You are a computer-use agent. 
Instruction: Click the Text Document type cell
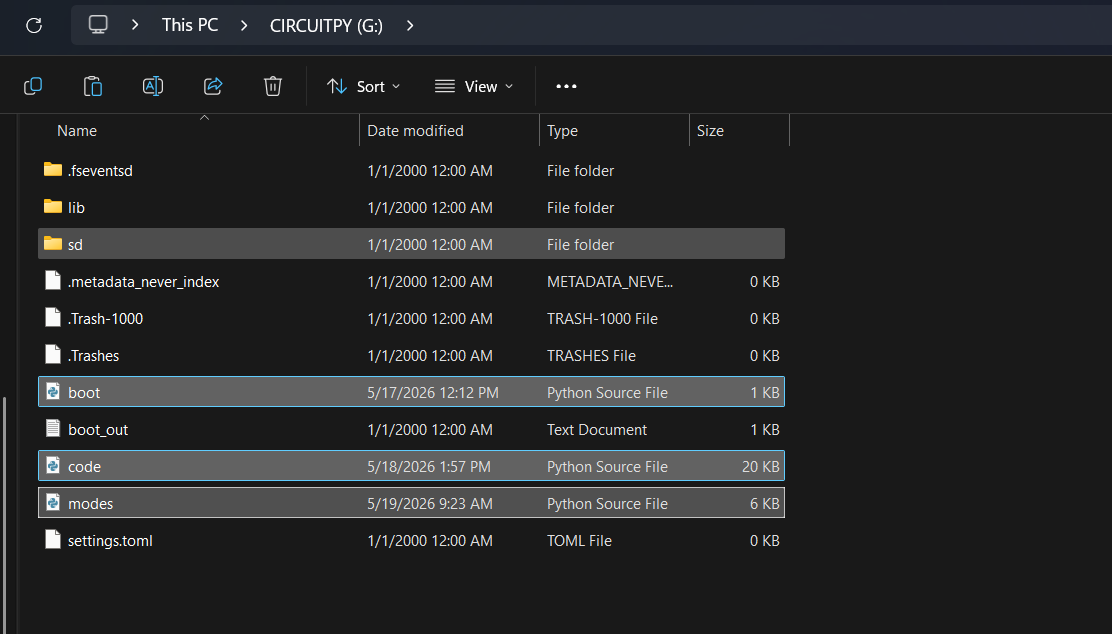[596, 429]
